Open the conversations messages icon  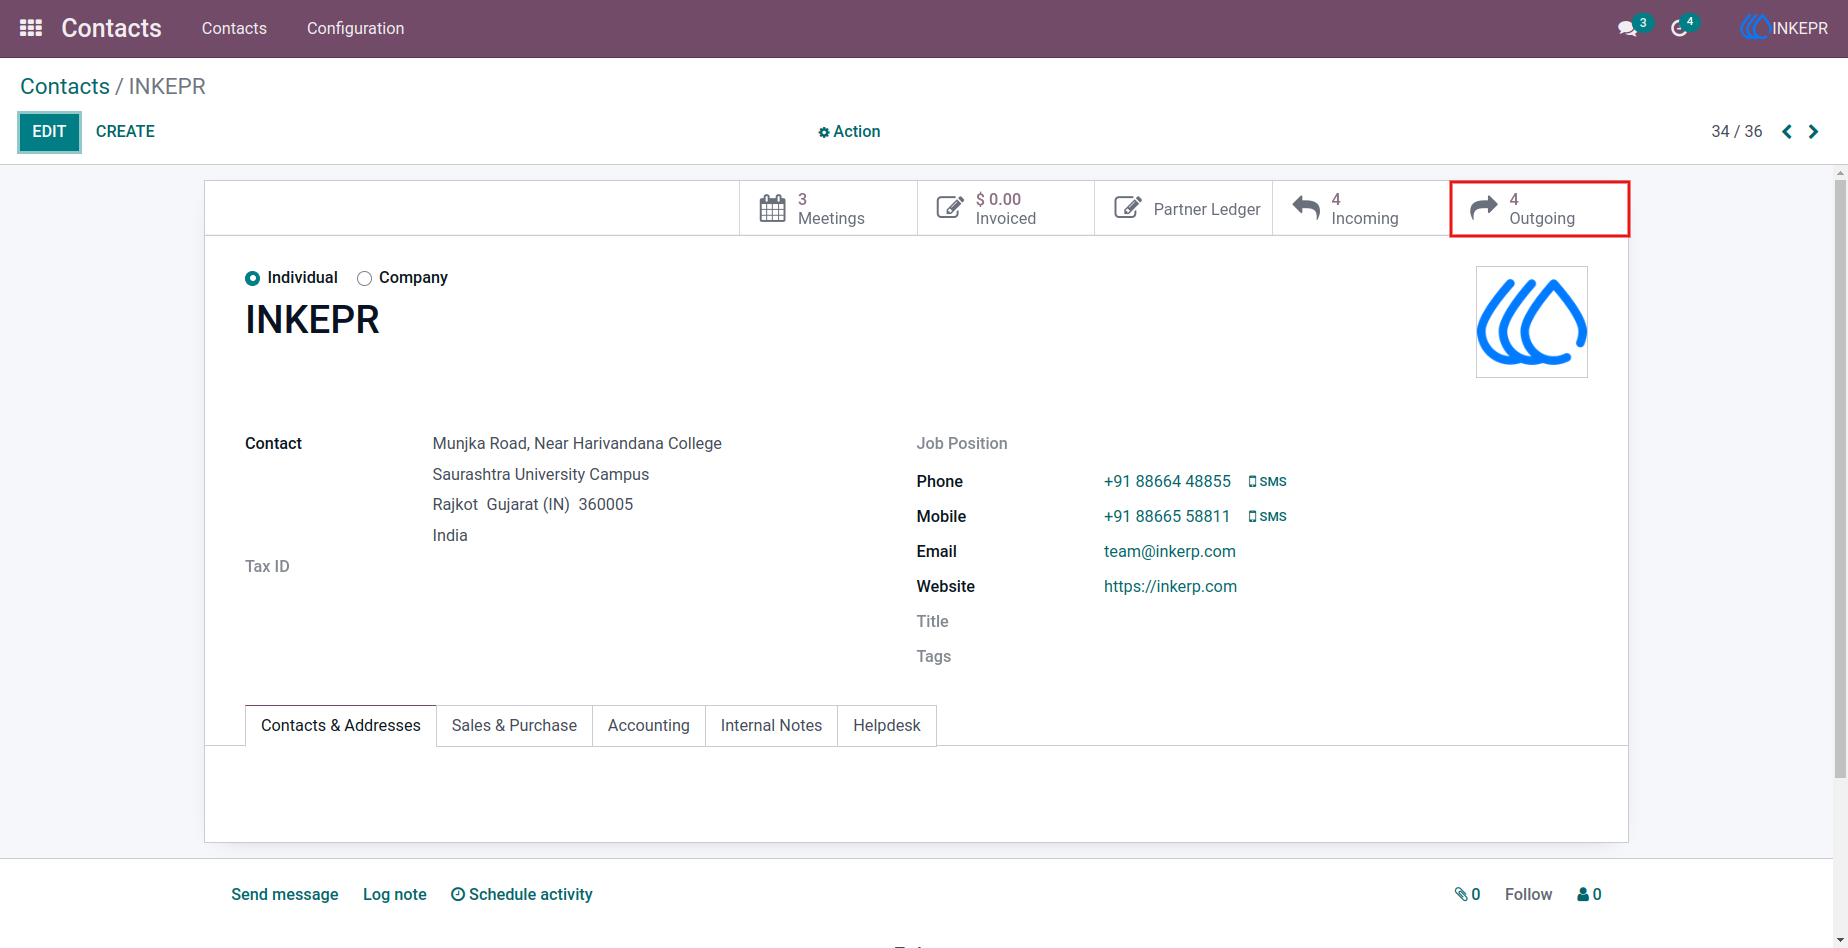[x=1627, y=28]
